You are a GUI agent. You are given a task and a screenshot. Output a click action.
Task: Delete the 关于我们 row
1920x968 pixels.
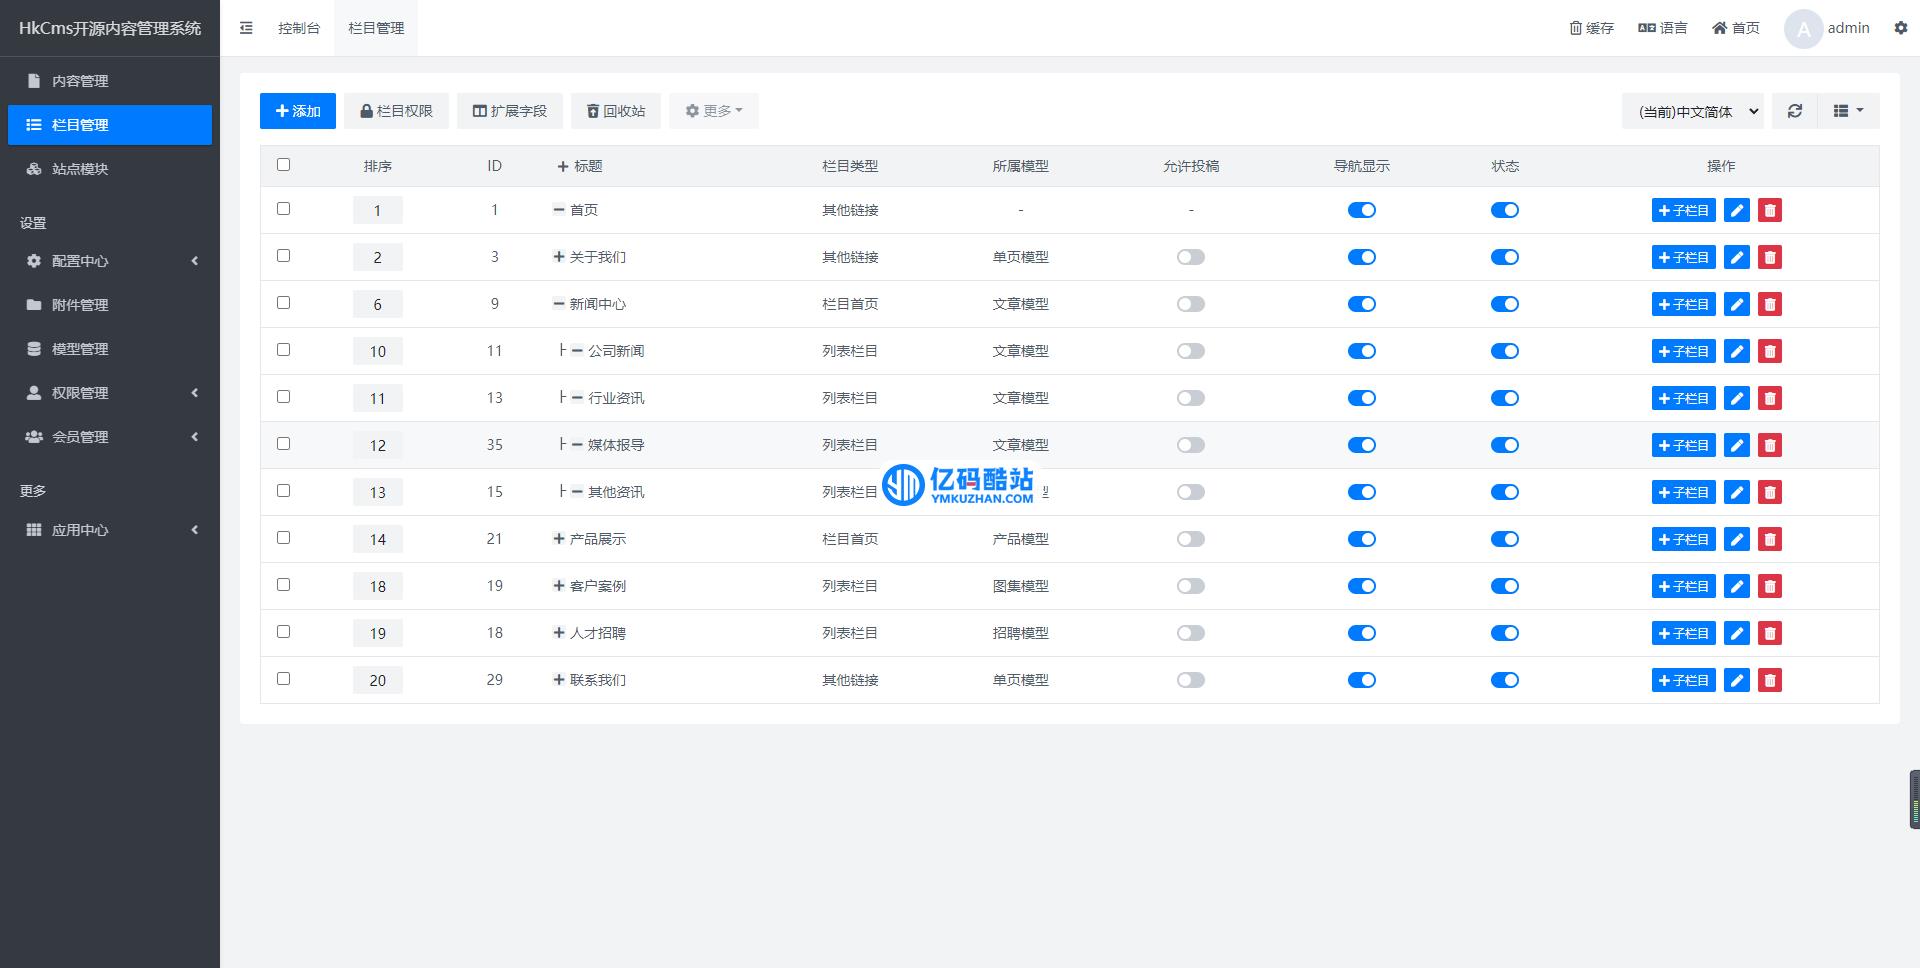1770,257
